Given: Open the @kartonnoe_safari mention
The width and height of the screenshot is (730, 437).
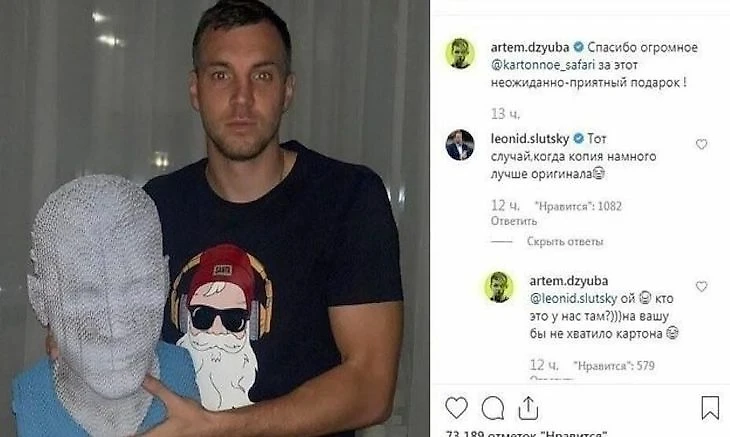Looking at the screenshot, I should [543, 65].
